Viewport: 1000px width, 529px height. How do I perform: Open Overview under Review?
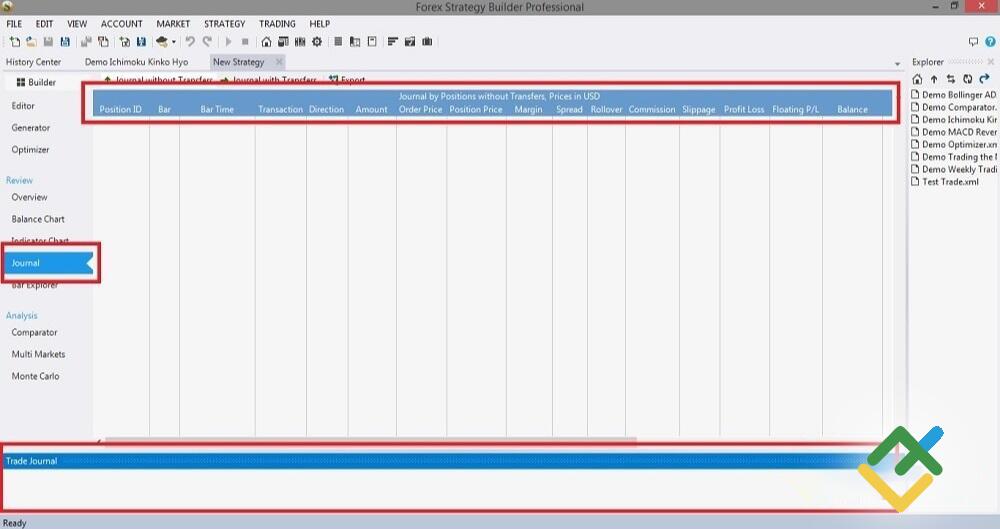tap(29, 197)
